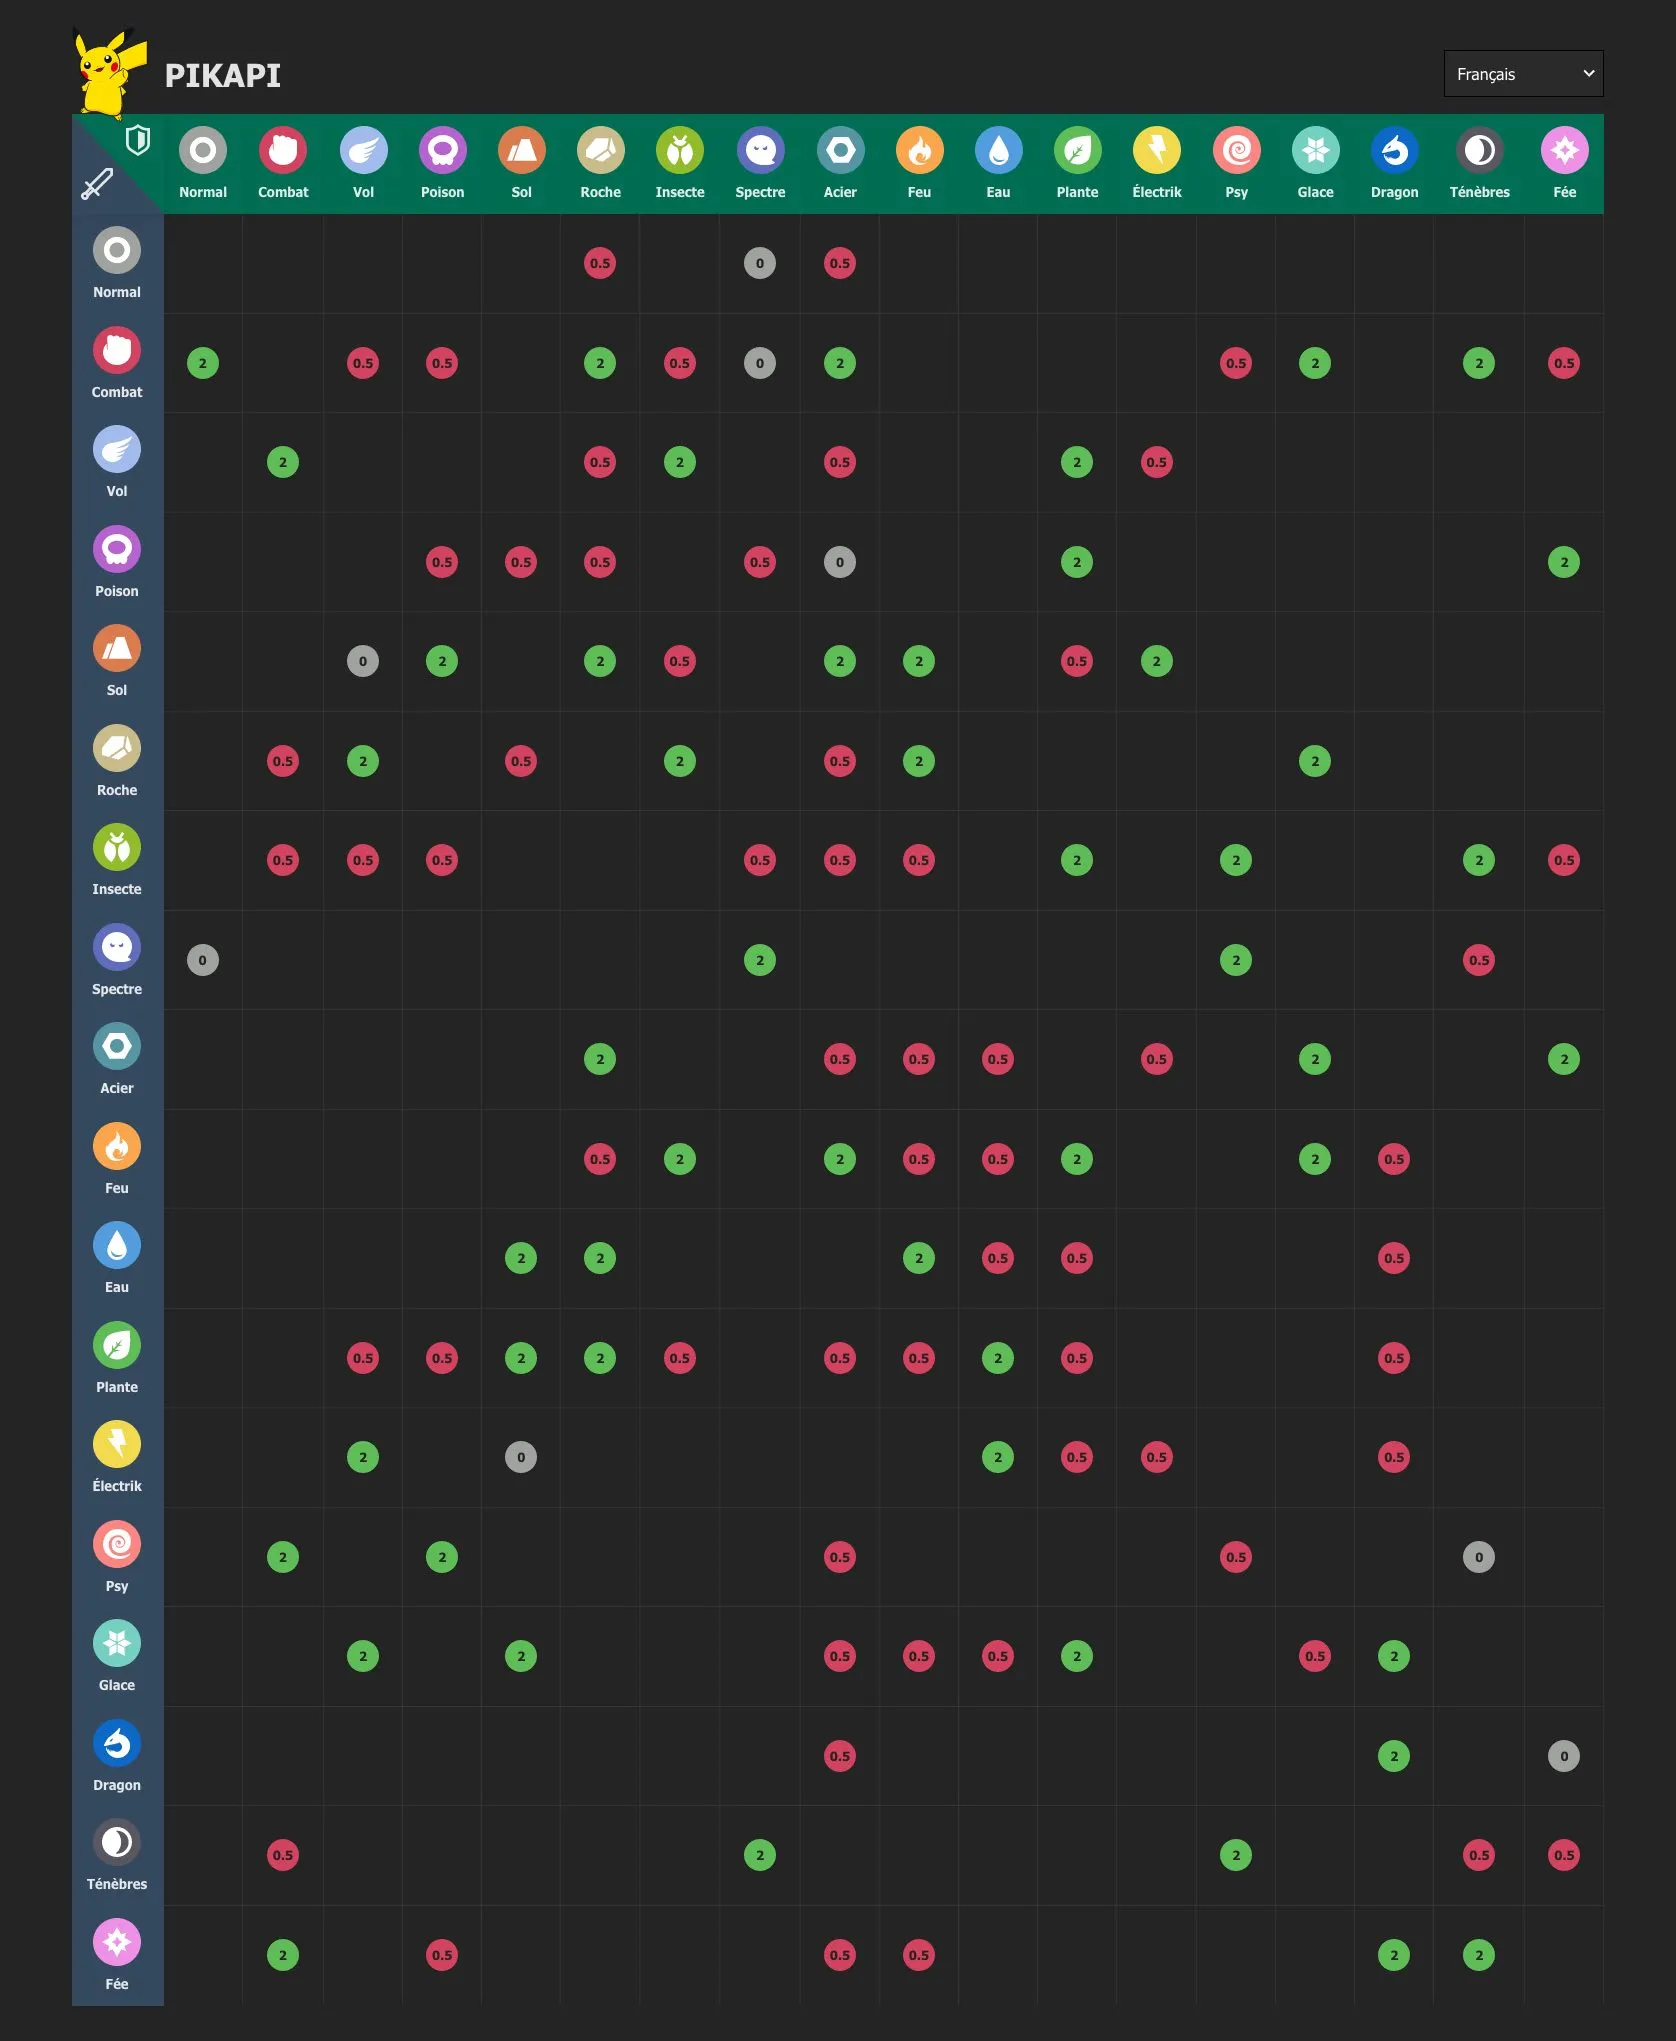Image resolution: width=1676 pixels, height=2041 pixels.
Task: Click Sol attacker icon in left sidebar
Action: pyautogui.click(x=117, y=648)
